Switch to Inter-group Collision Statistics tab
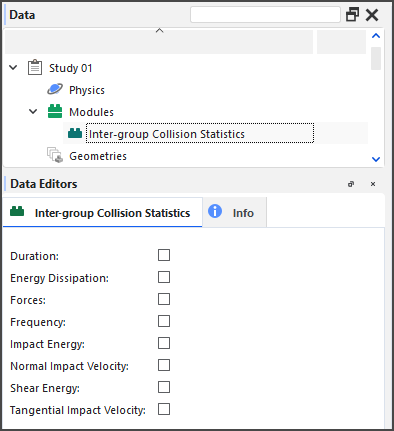Screen dimensions: 394x431 [x=102, y=212]
